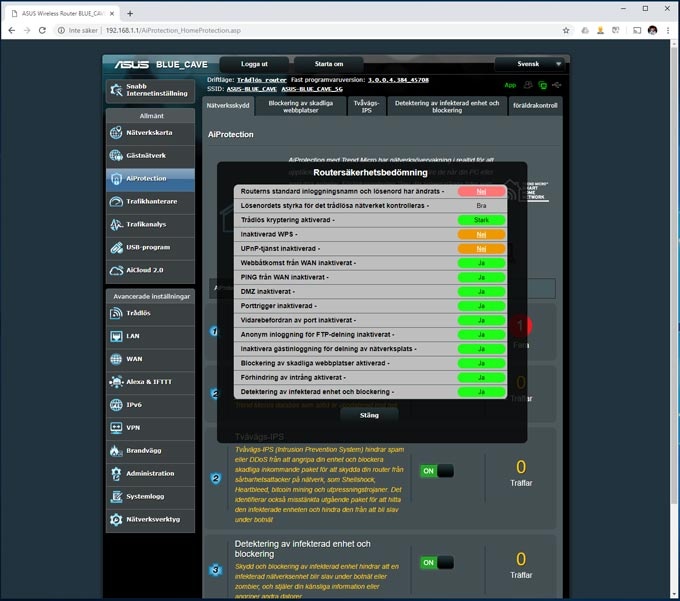Screen dimensions: 680x601
Task: Click the Starta om button
Action: tap(329, 64)
